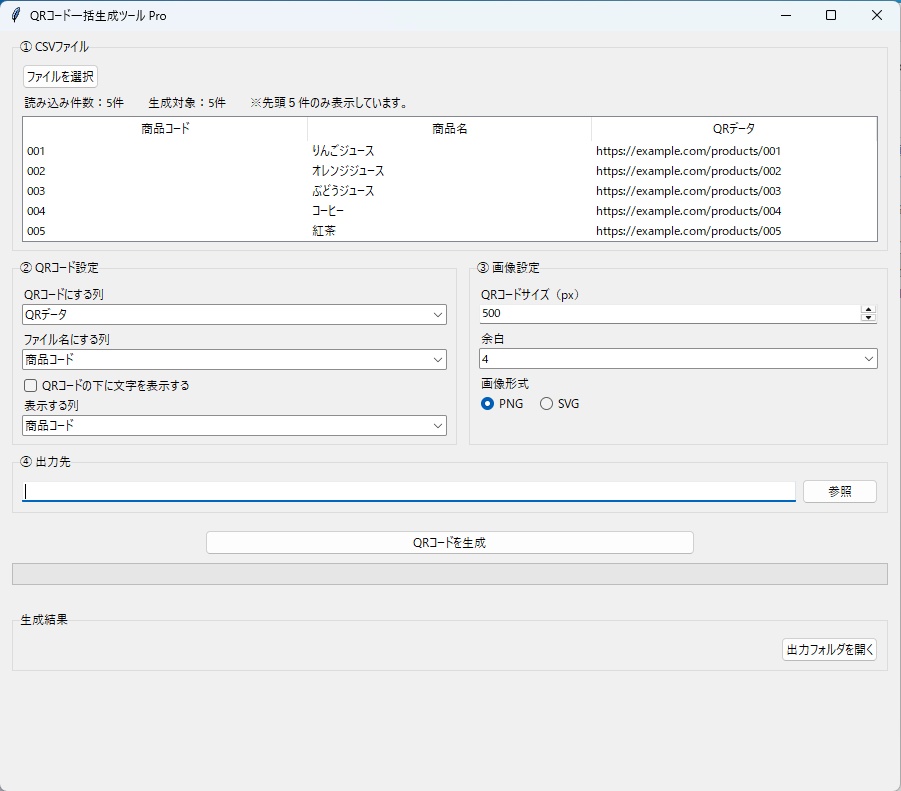The height and width of the screenshot is (791, 901).
Task: Click the 出力フォルダを開く button
Action: click(x=829, y=650)
